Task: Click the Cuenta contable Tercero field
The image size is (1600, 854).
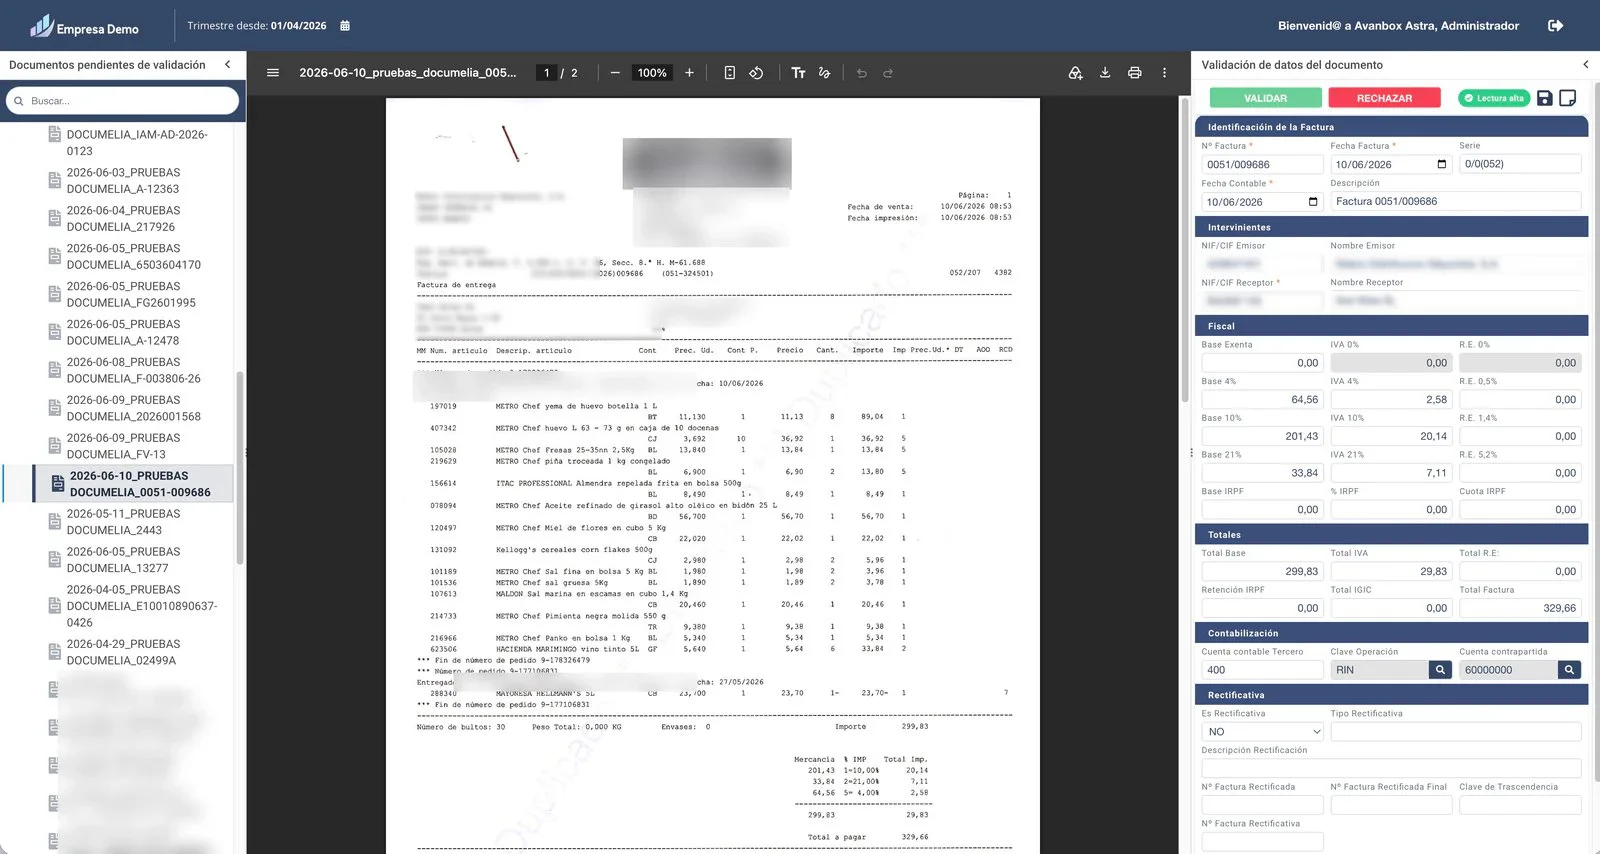Action: [x=1262, y=670]
